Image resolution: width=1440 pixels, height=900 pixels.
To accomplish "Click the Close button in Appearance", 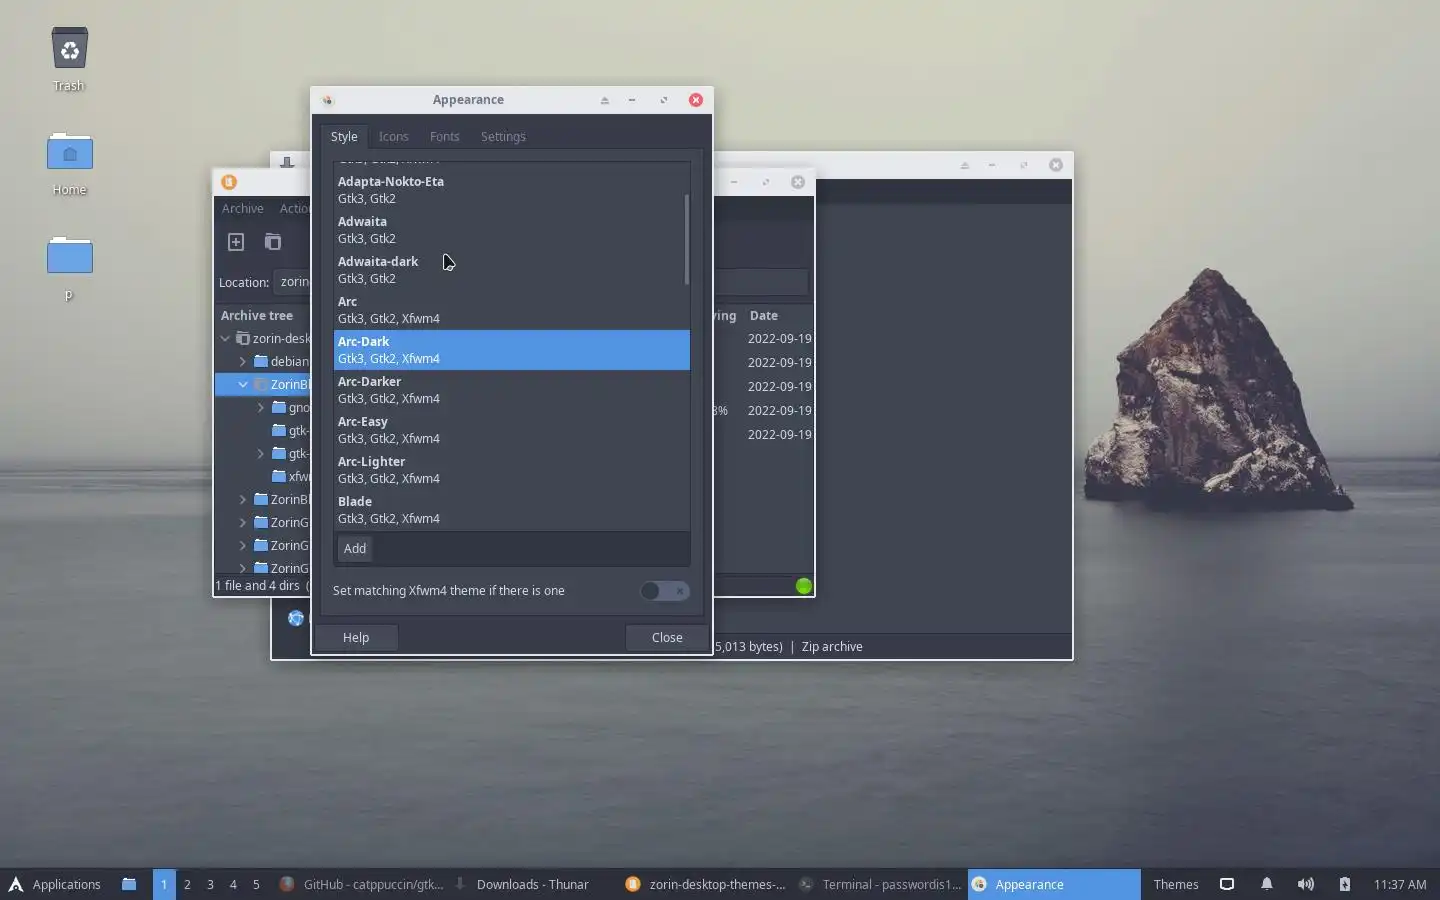I will pos(667,638).
